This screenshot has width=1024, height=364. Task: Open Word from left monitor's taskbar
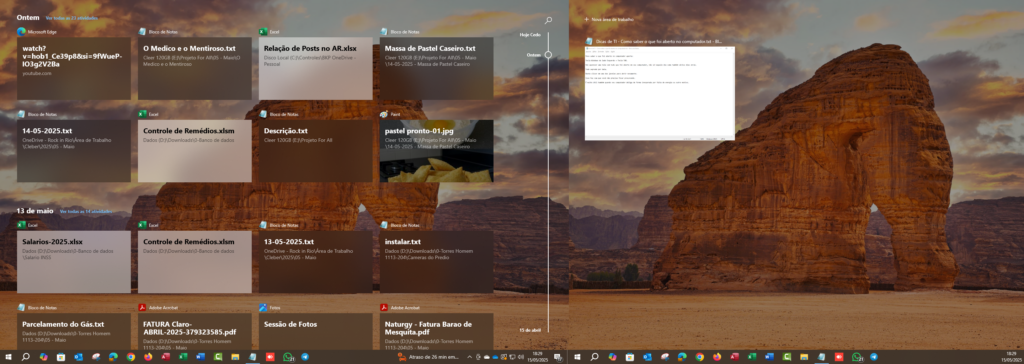tap(200, 357)
